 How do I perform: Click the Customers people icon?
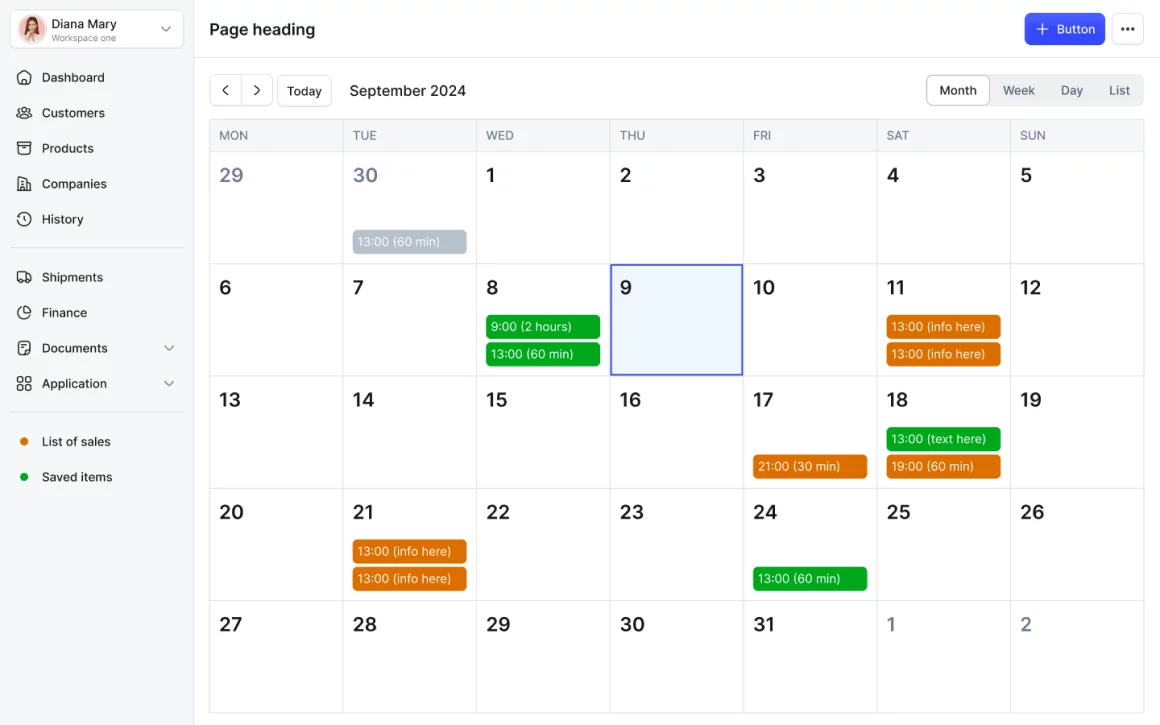(x=25, y=113)
